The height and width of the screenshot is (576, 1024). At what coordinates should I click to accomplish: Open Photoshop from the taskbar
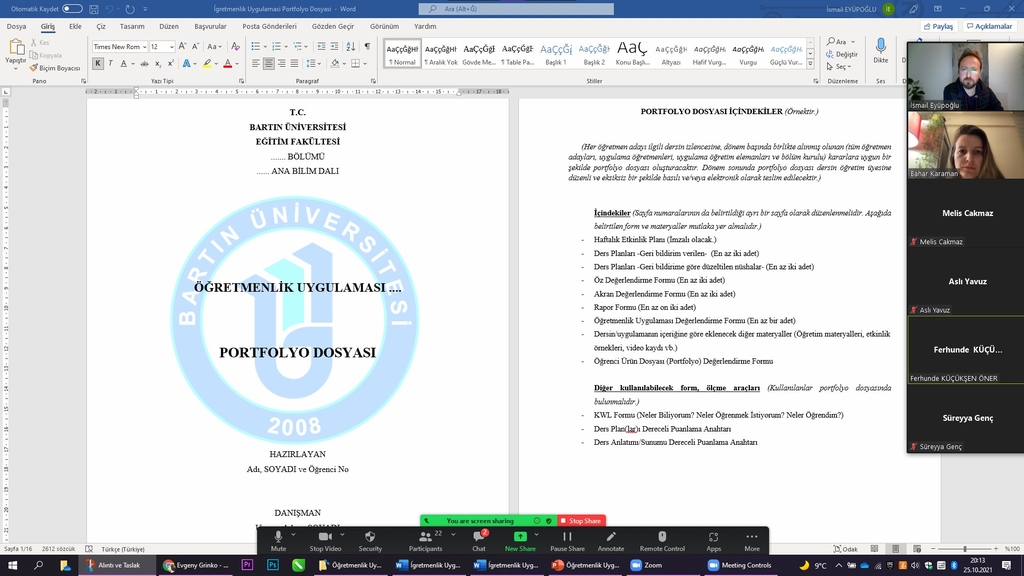coord(273,565)
